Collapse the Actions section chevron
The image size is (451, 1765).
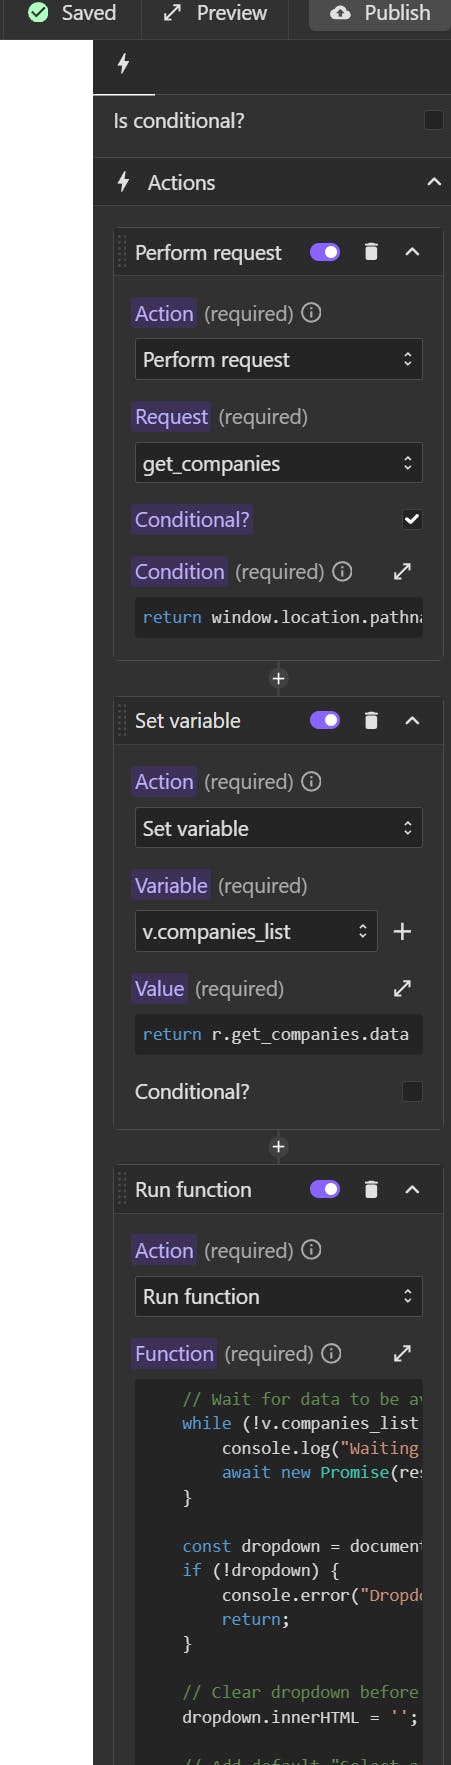click(433, 182)
